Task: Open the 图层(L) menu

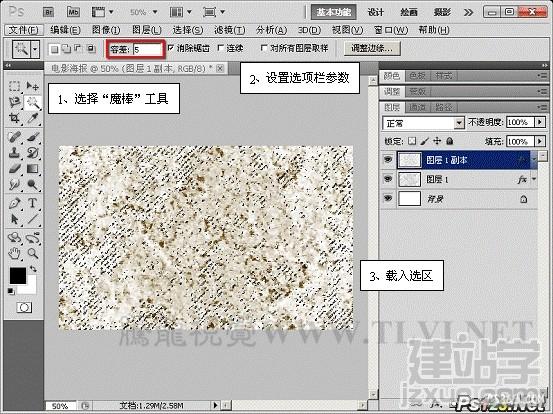Action: tap(147, 30)
